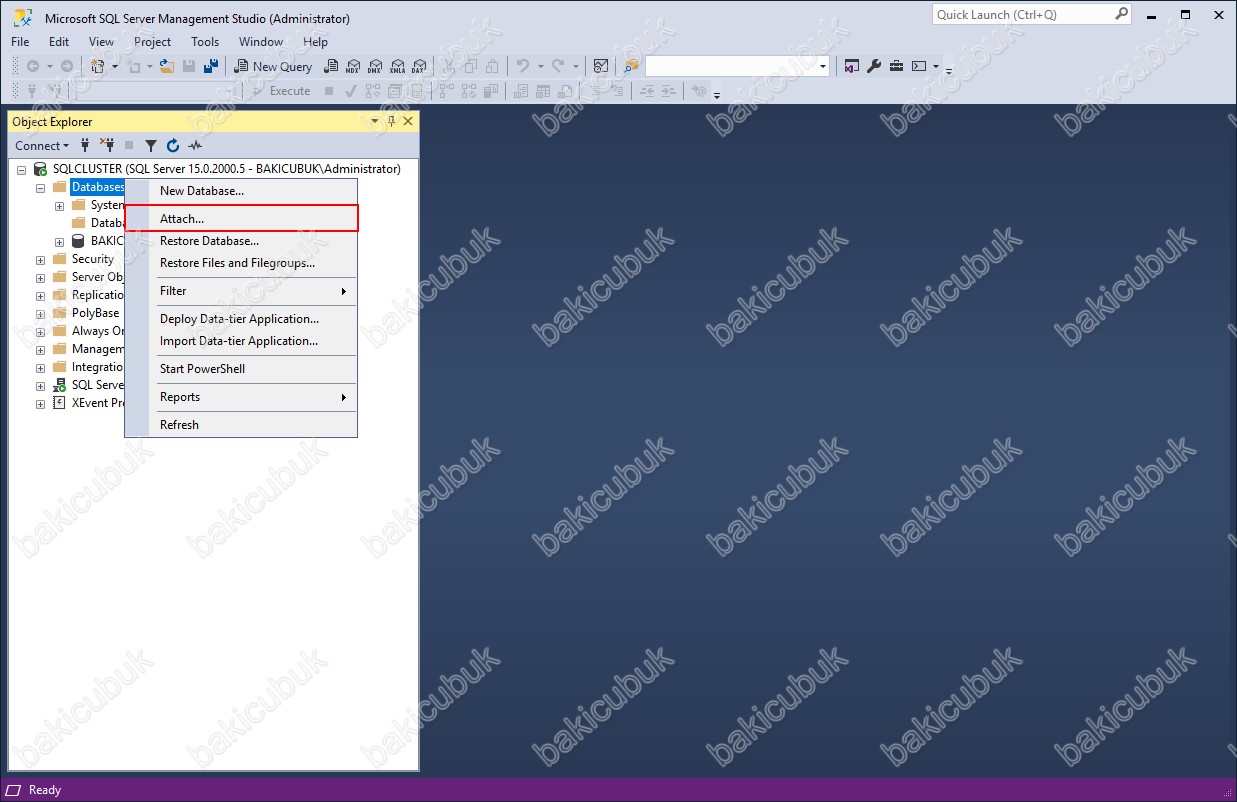Open the Toolbox briefcase icon
This screenshot has width=1237, height=802.
896,66
